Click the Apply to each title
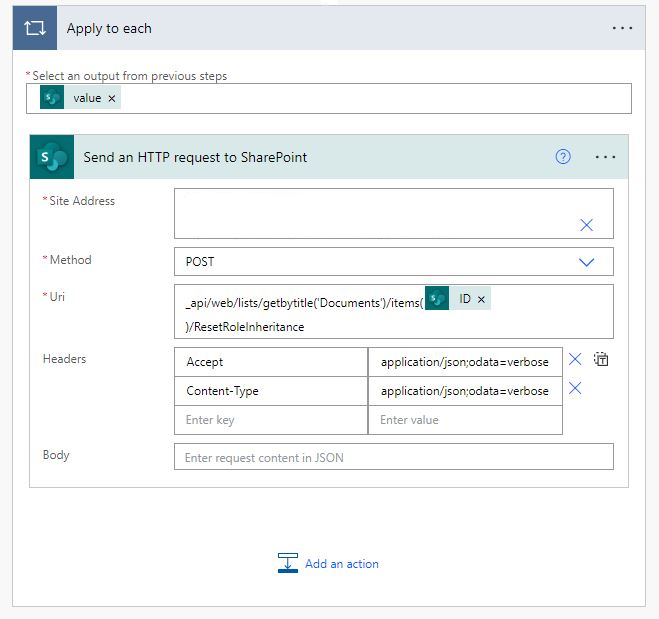This screenshot has width=659, height=619. coord(109,29)
